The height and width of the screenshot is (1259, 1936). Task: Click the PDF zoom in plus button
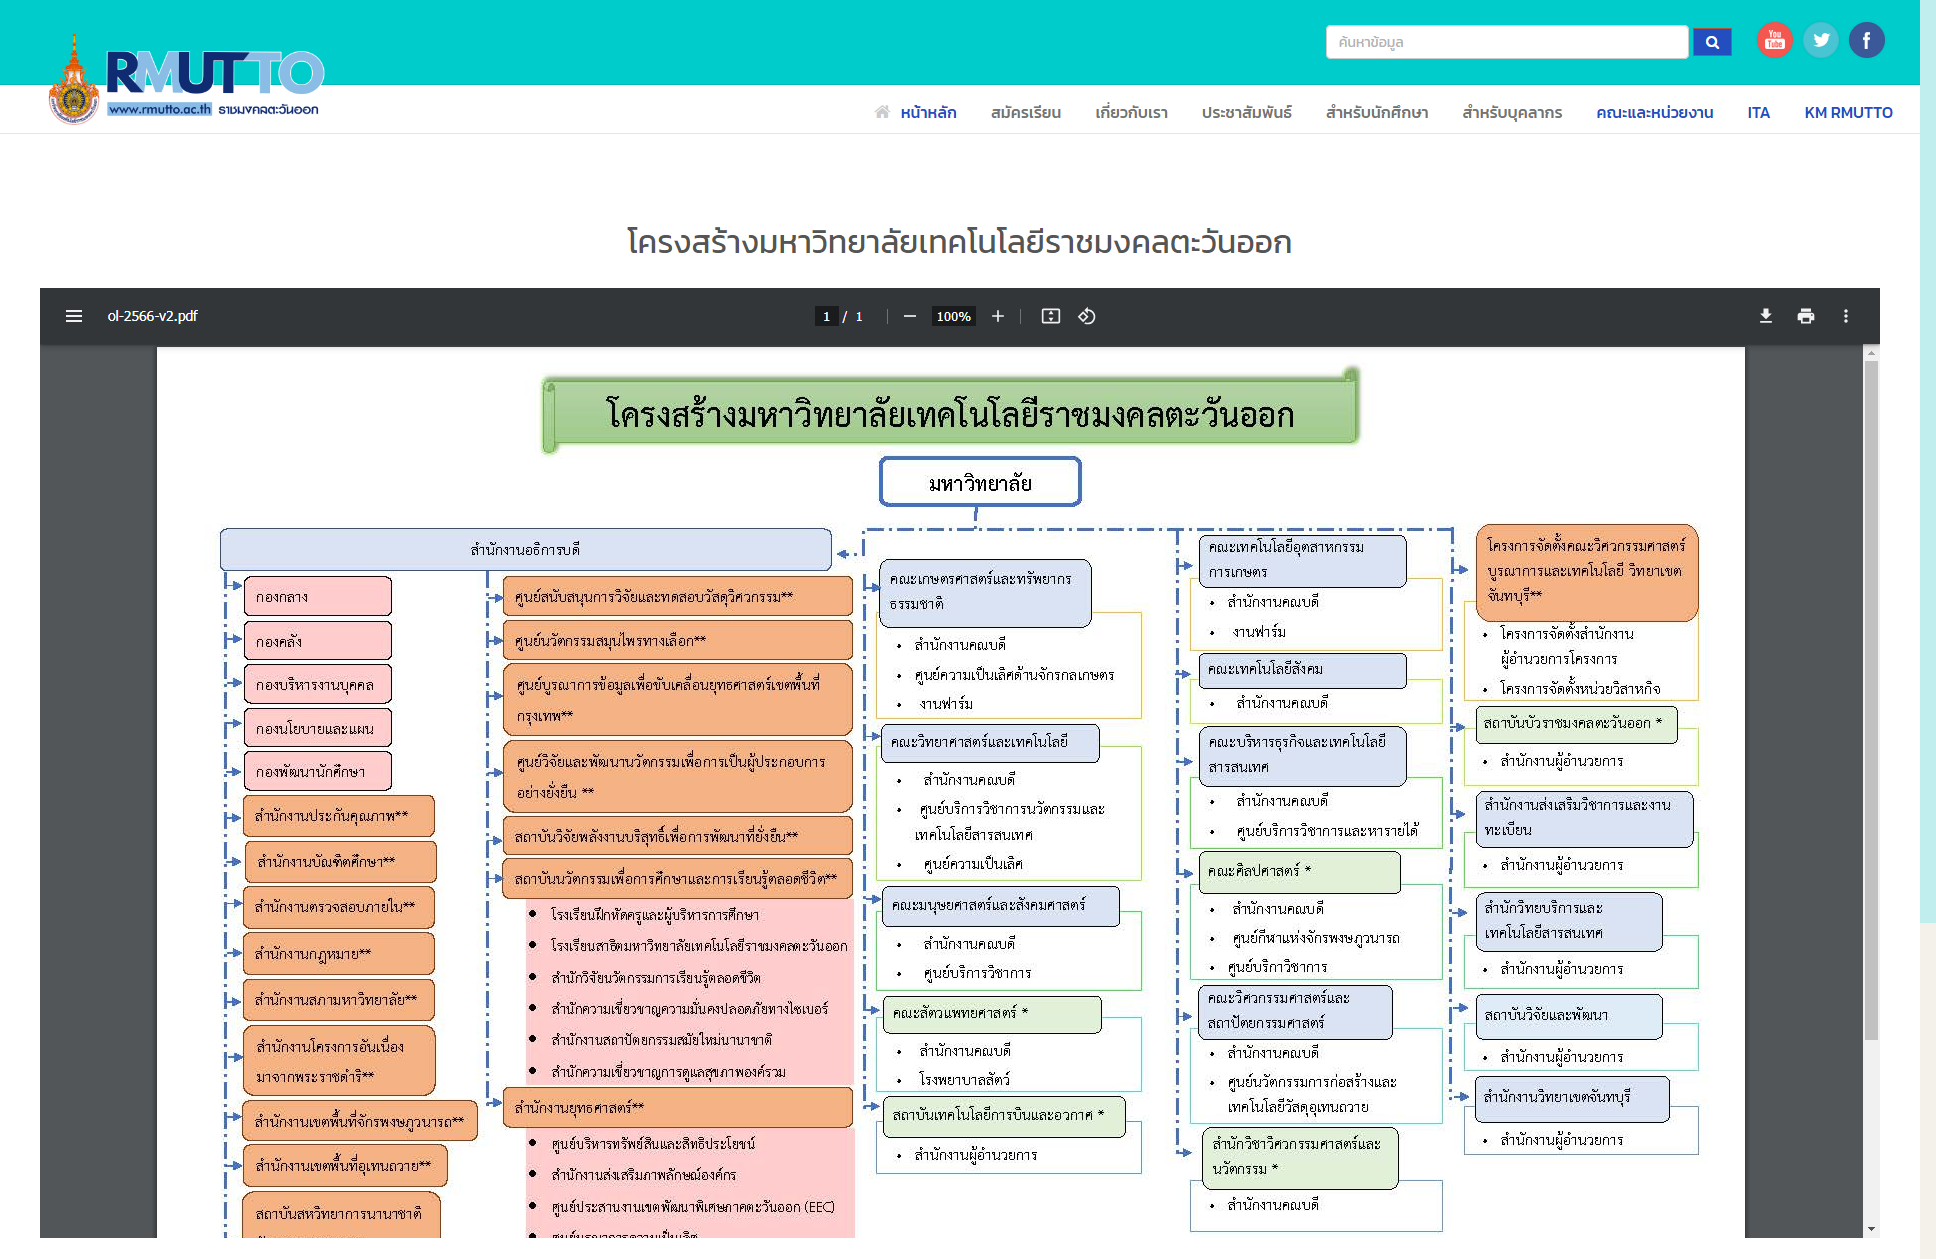pos(997,316)
